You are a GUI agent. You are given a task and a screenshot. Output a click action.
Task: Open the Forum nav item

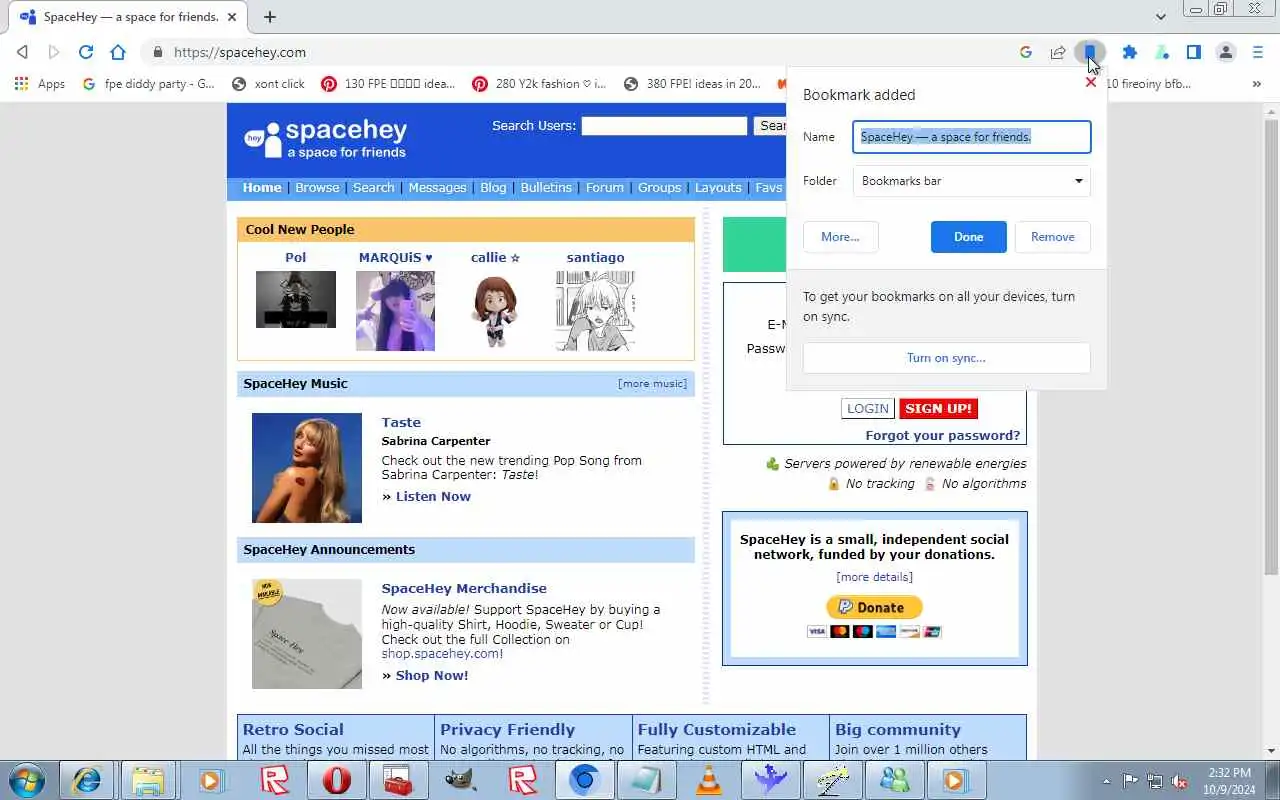pyautogui.click(x=605, y=187)
